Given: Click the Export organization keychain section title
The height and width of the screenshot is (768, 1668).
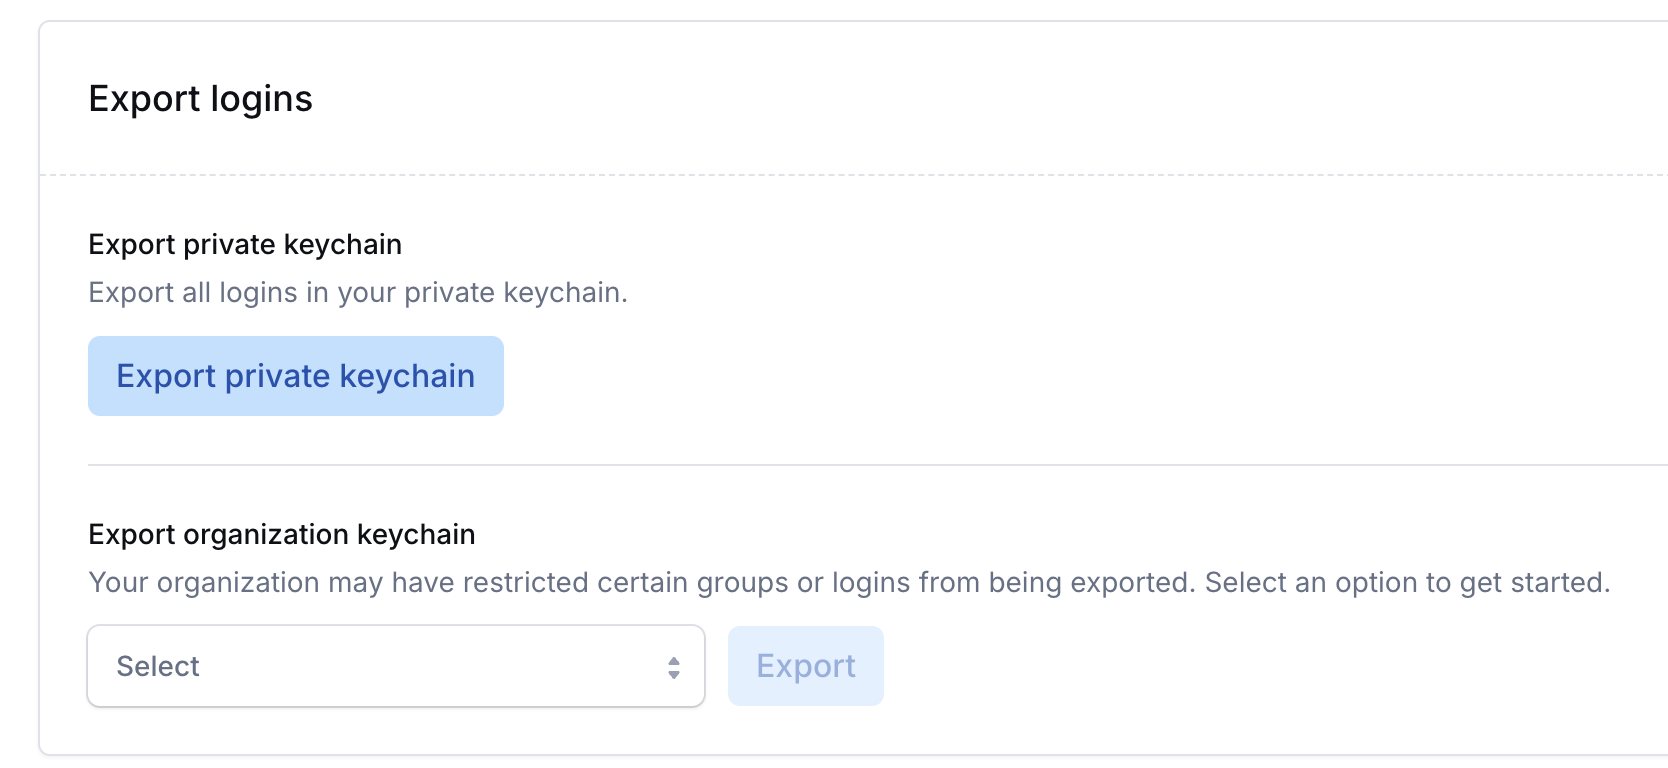Looking at the screenshot, I should 282,535.
